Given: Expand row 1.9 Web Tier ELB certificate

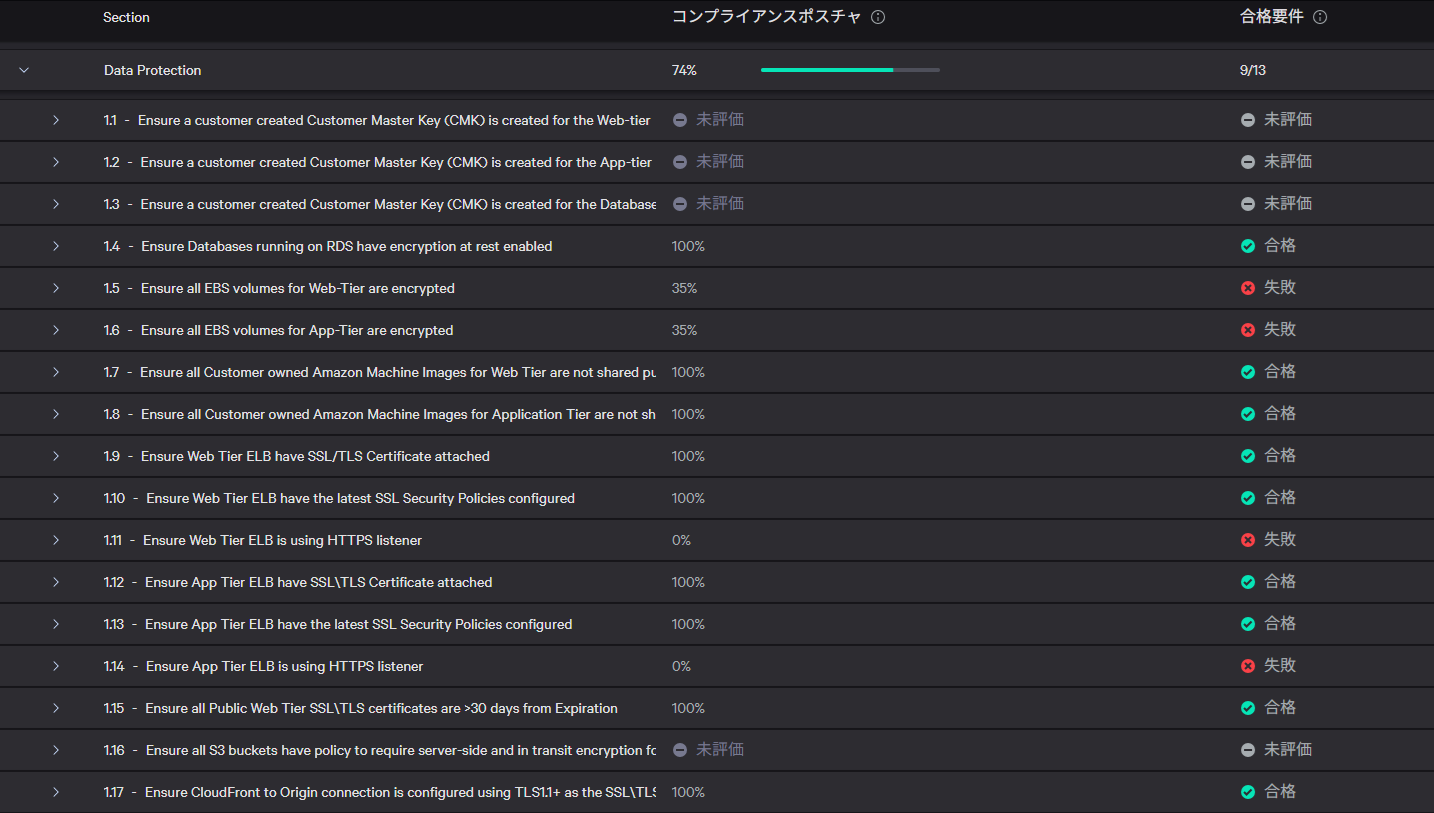Looking at the screenshot, I should (x=56, y=456).
